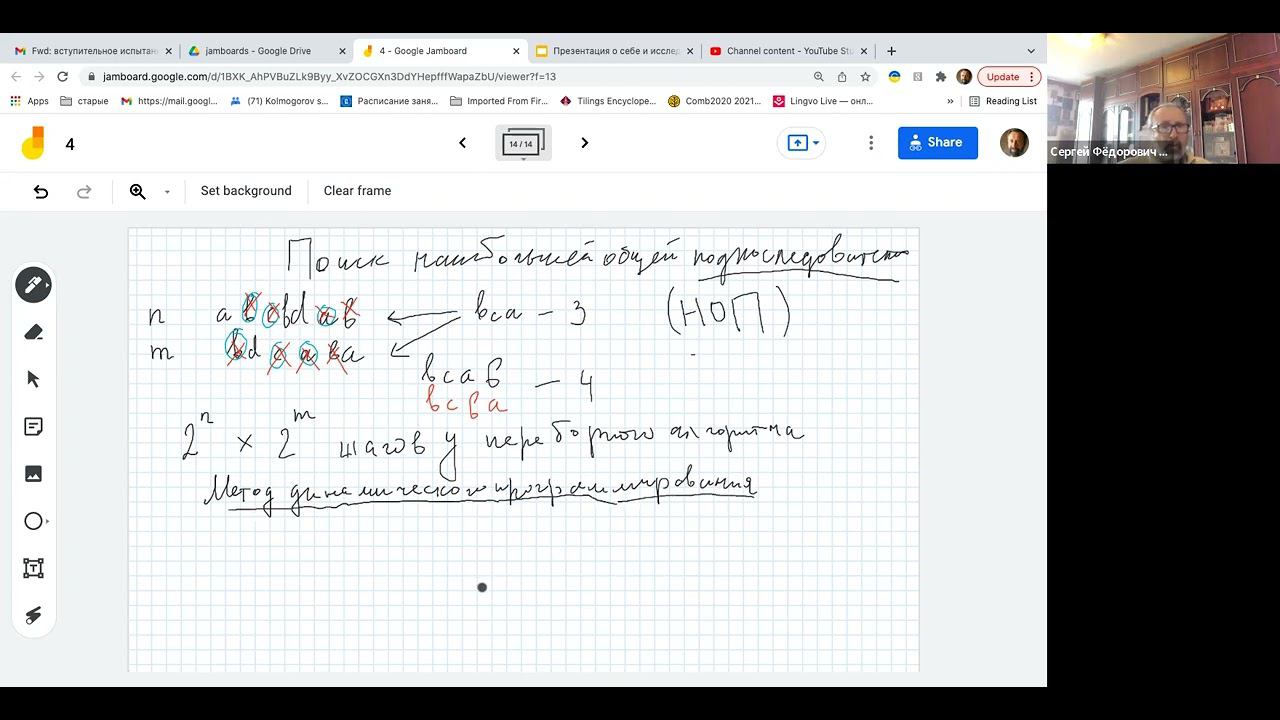
Task: Open the Chrome Update menu
Action: tap(1009, 77)
